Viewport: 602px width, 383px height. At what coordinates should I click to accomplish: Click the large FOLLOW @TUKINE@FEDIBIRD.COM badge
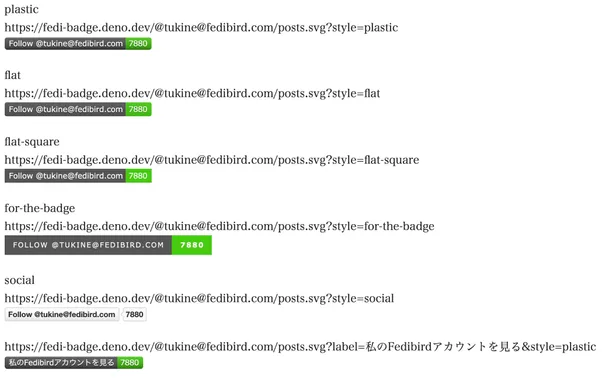click(88, 245)
